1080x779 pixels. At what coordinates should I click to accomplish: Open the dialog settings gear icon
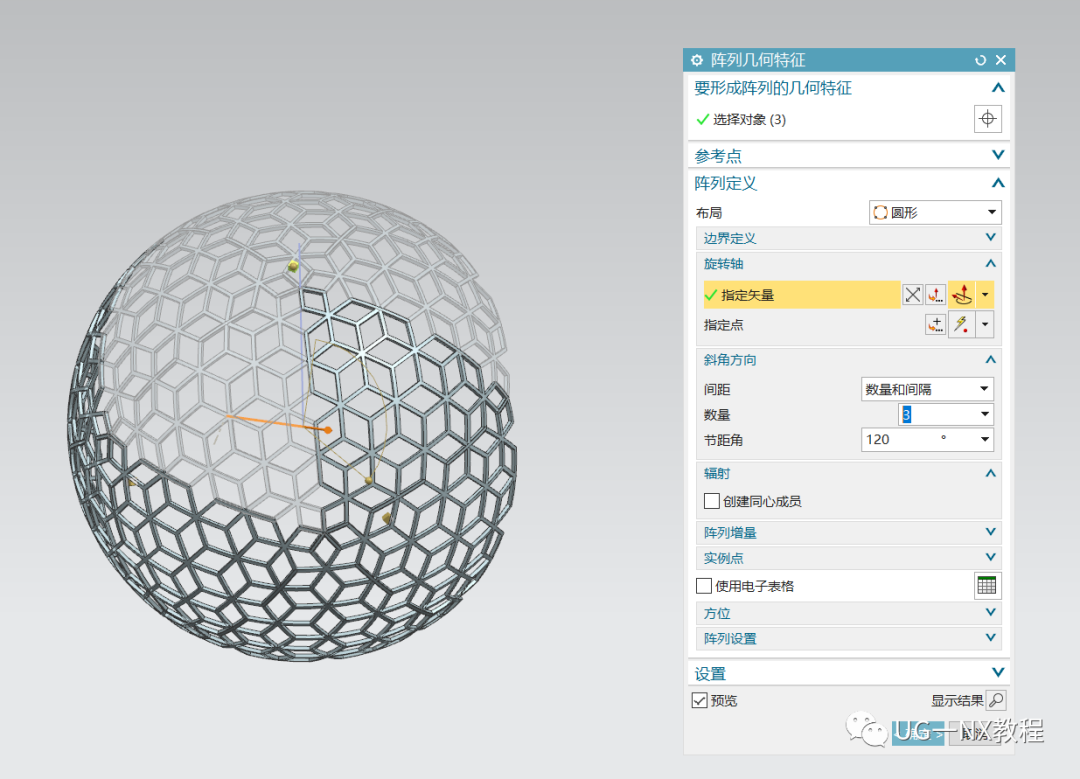[697, 61]
